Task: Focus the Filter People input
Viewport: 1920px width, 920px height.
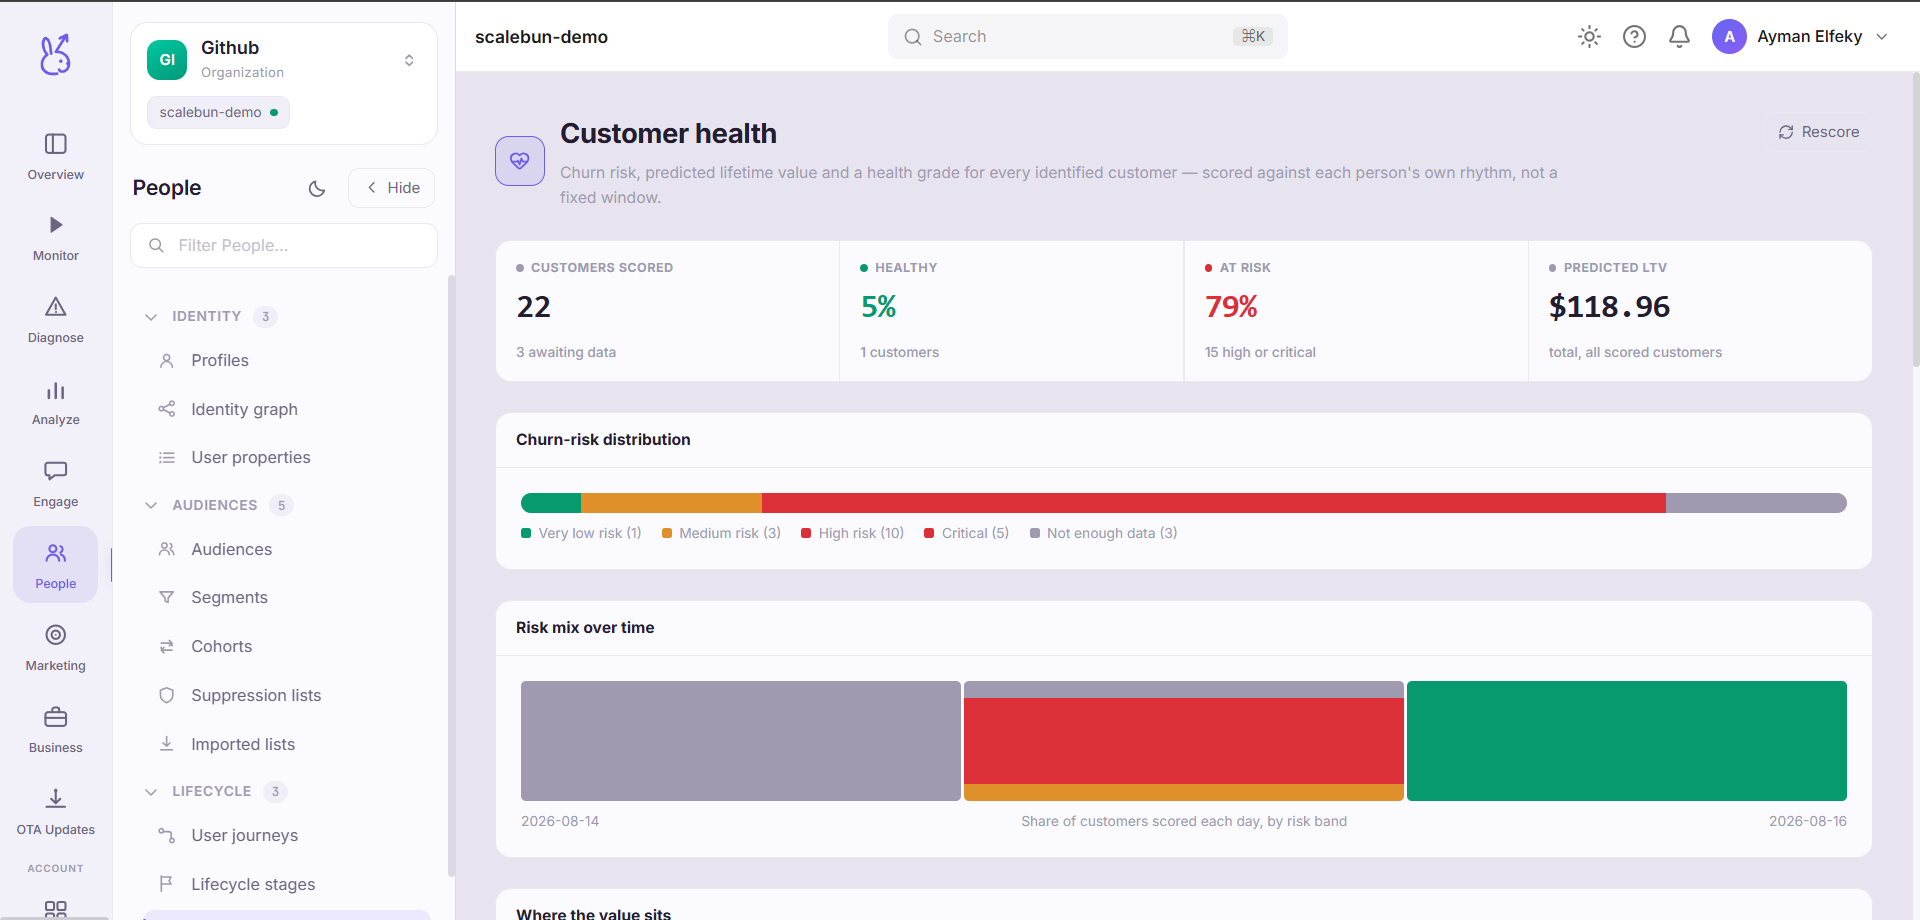Action: tap(284, 245)
